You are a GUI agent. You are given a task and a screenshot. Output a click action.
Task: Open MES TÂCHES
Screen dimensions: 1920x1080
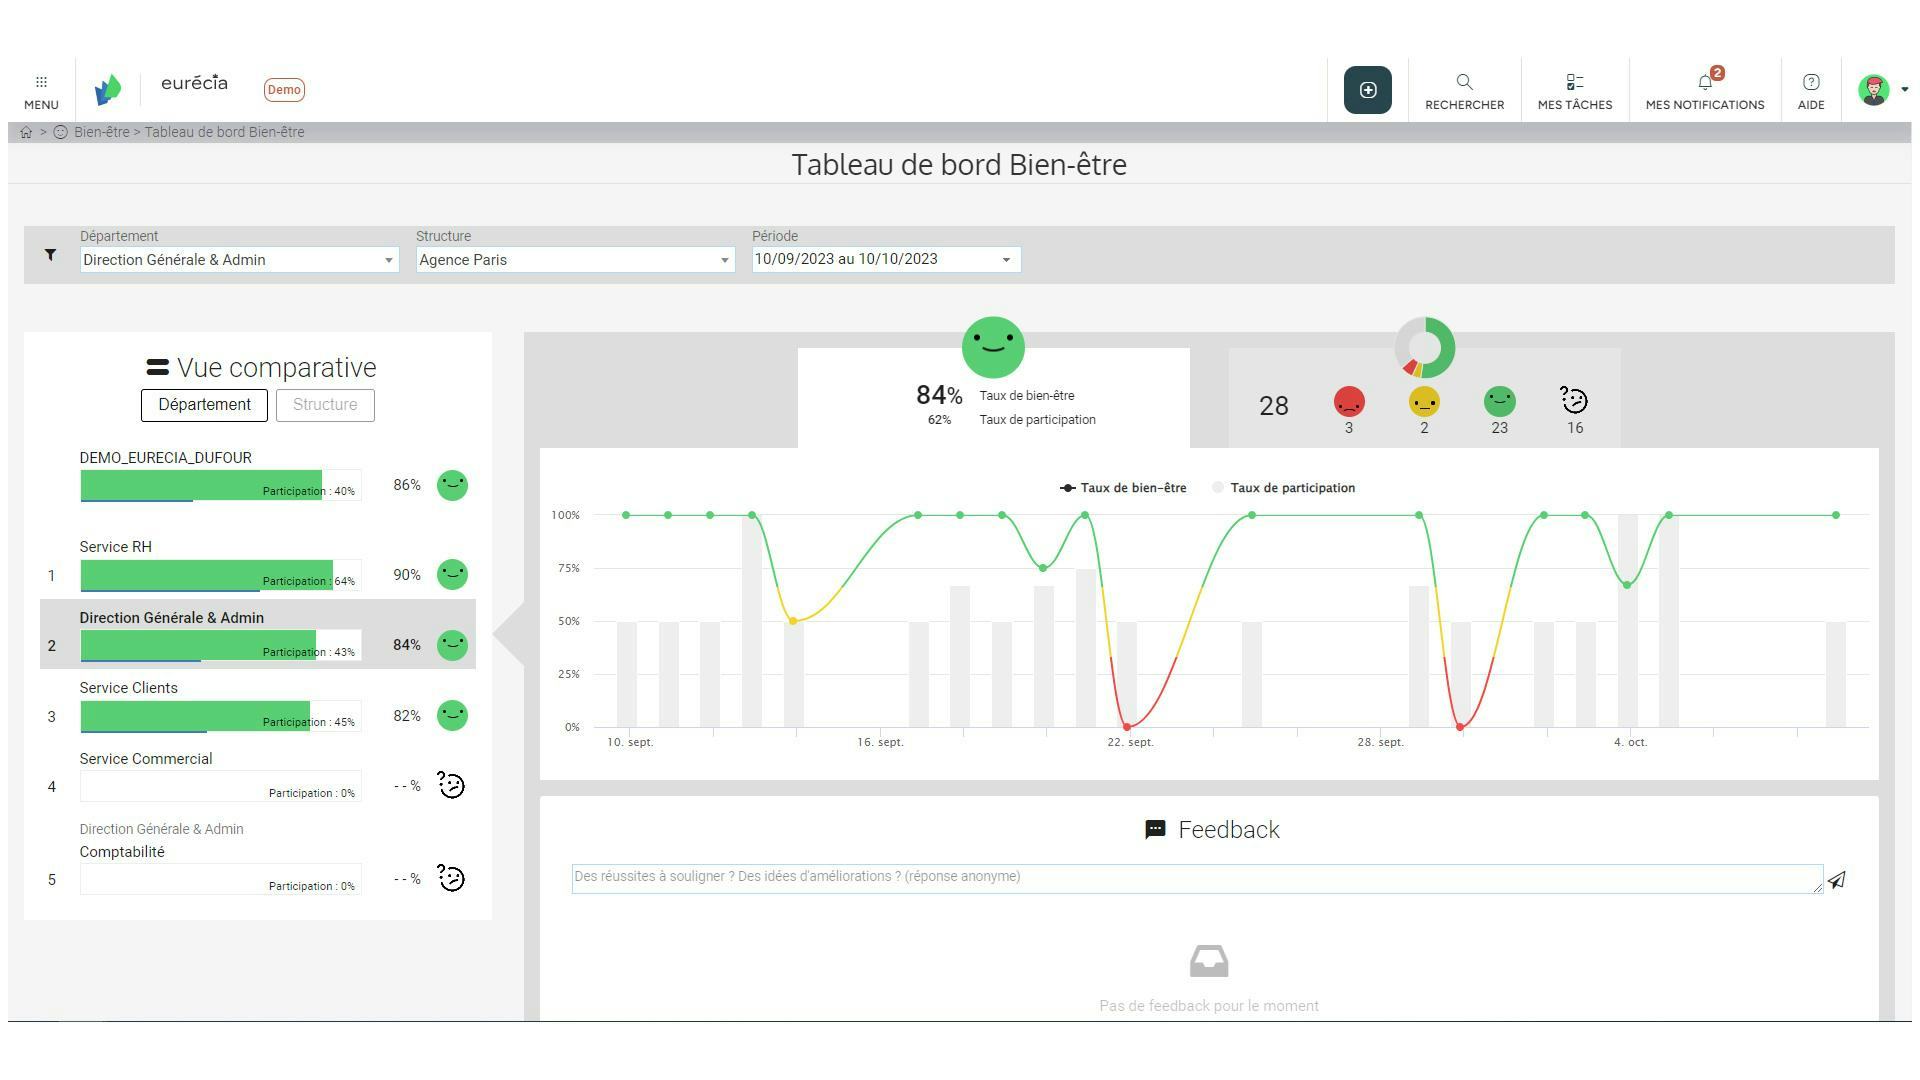(1575, 89)
